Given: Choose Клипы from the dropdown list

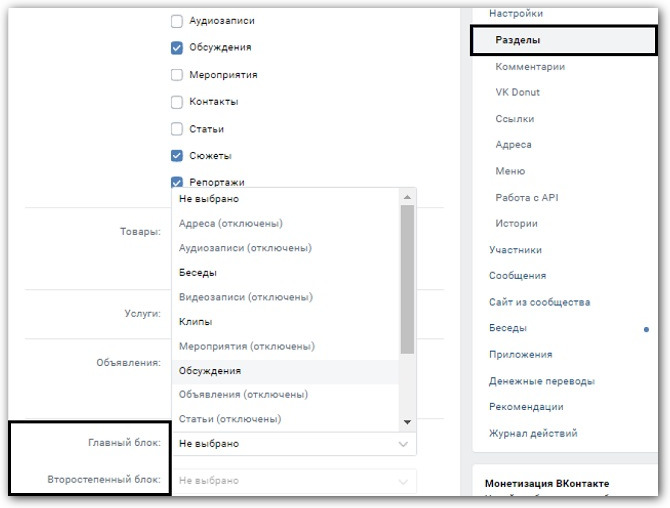Looking at the screenshot, I should pos(195,322).
